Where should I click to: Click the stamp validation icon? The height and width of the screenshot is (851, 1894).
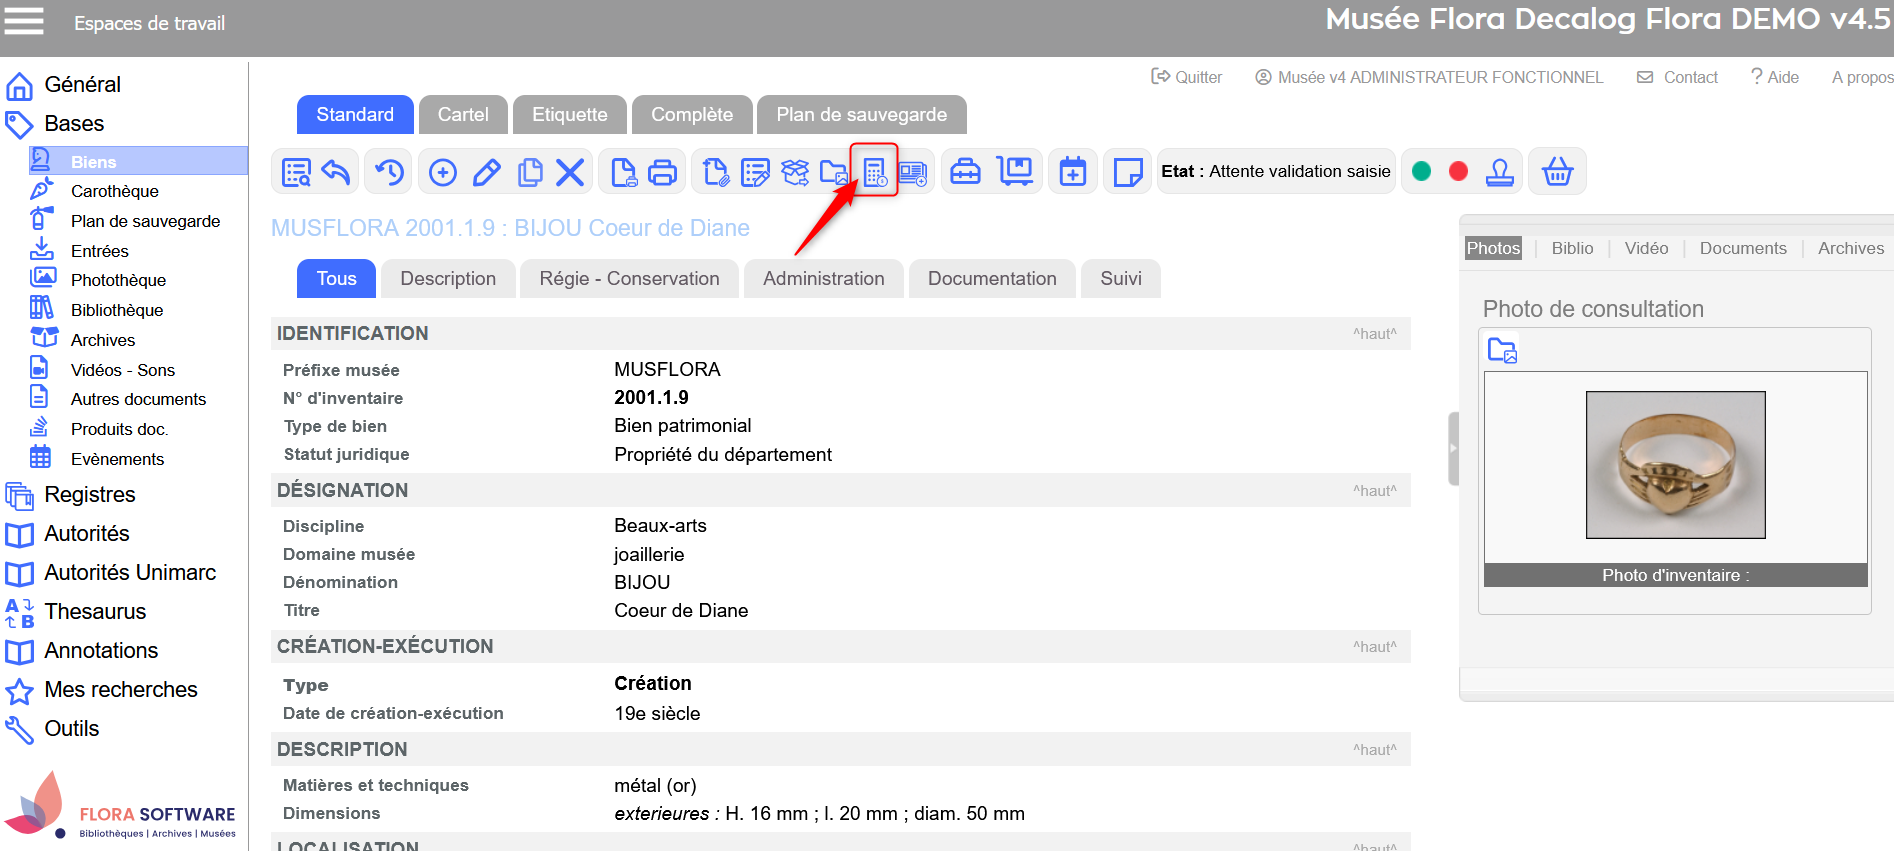tap(1499, 172)
